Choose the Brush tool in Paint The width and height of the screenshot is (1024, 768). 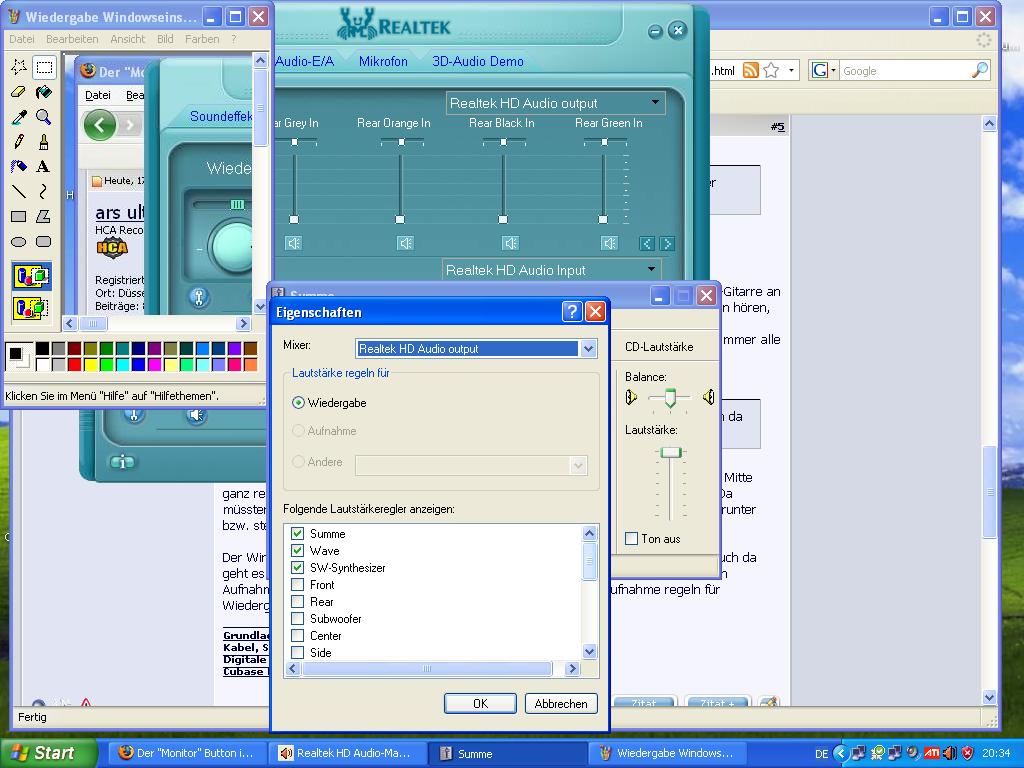pos(44,142)
